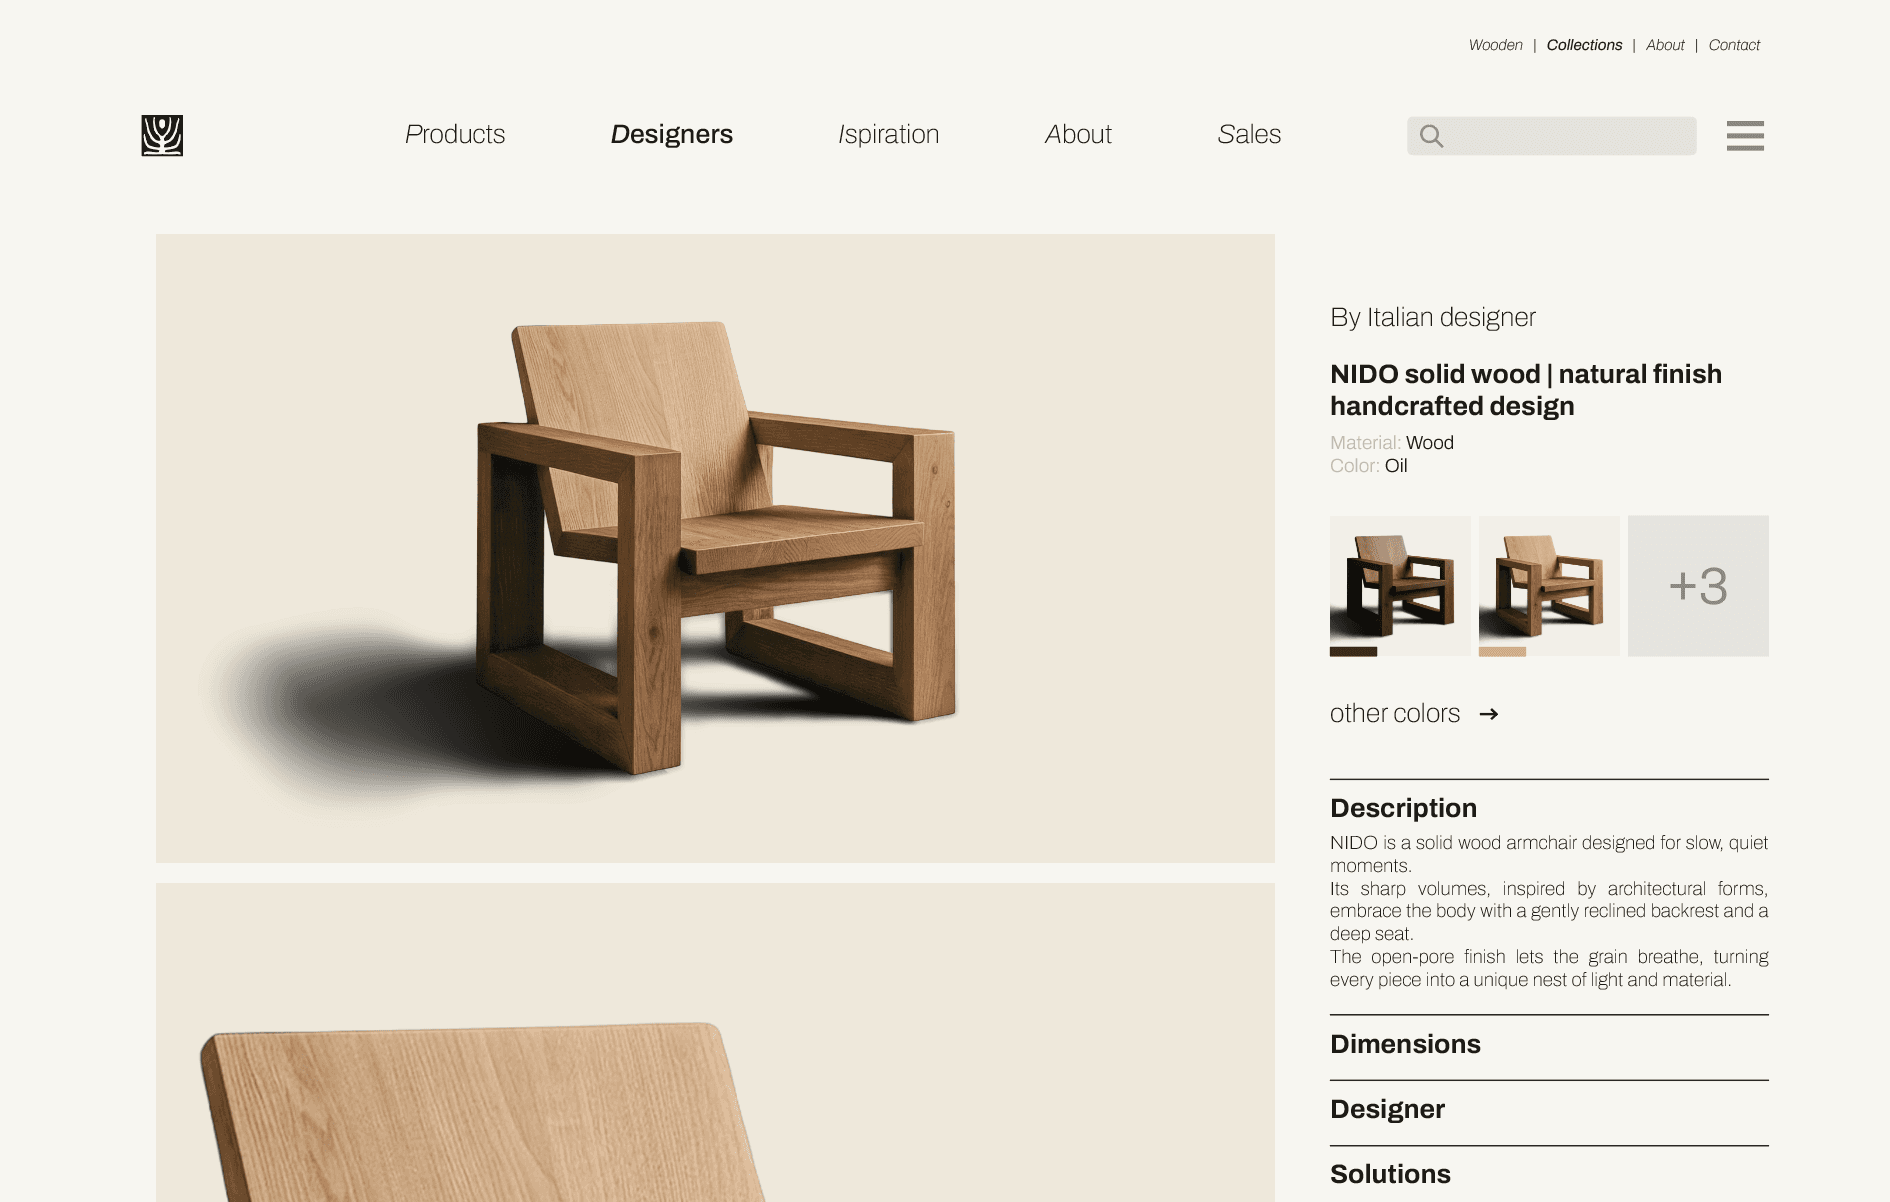
Task: Click the arrow next to other colors
Action: coord(1489,713)
